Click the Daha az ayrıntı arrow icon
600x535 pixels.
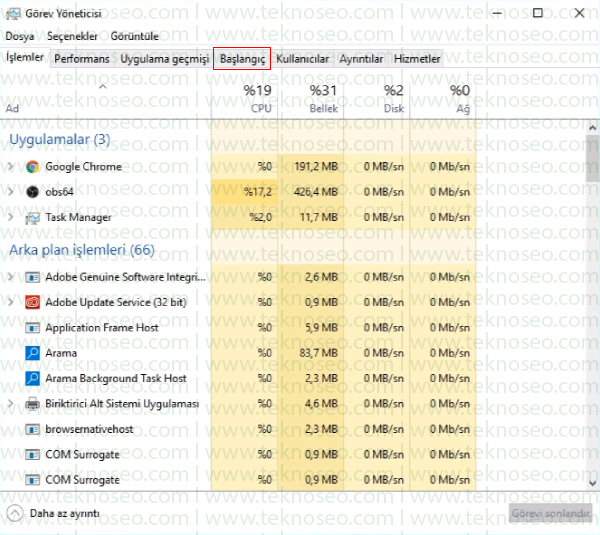click(x=15, y=514)
